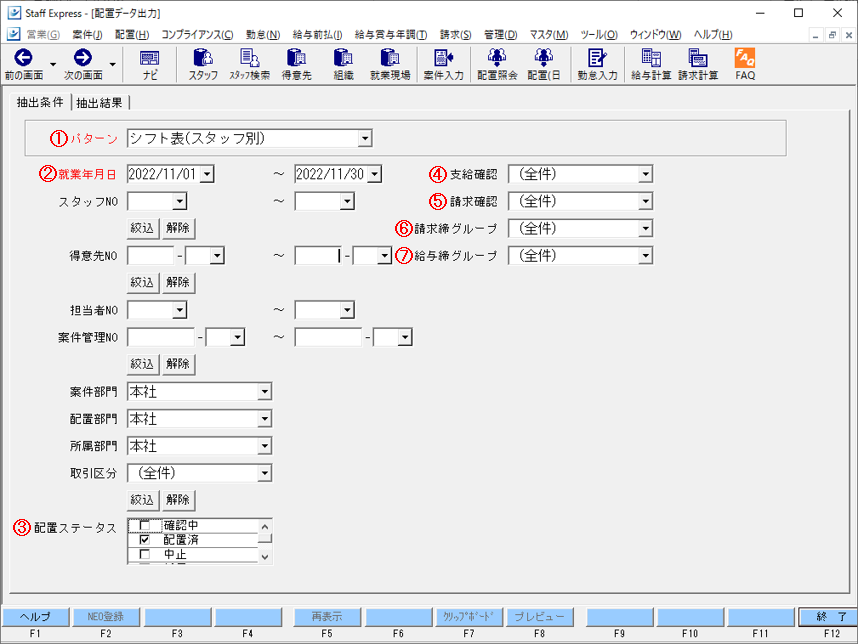Click the F12 終了 function button

click(x=828, y=617)
